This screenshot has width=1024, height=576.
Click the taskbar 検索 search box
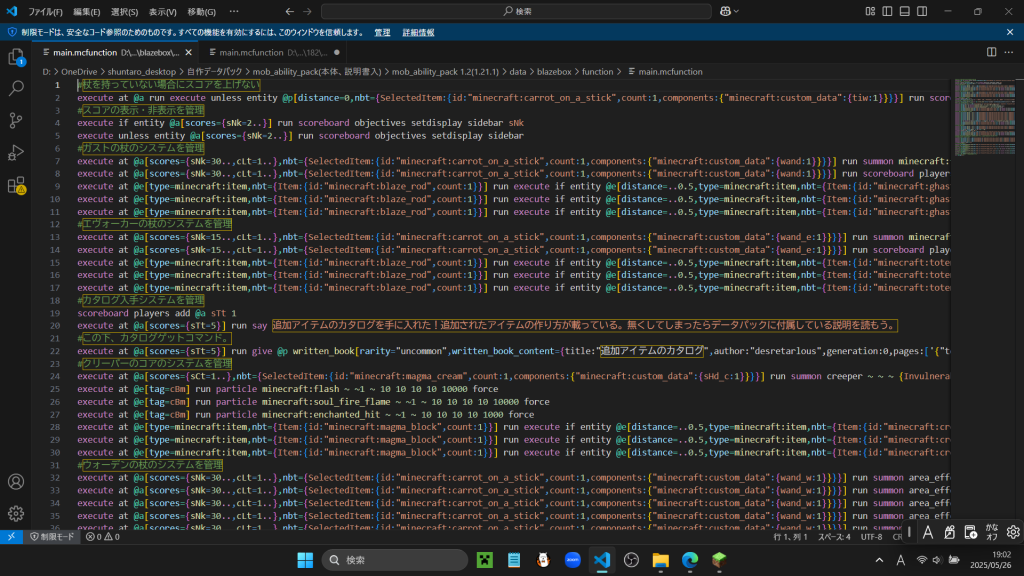click(394, 560)
